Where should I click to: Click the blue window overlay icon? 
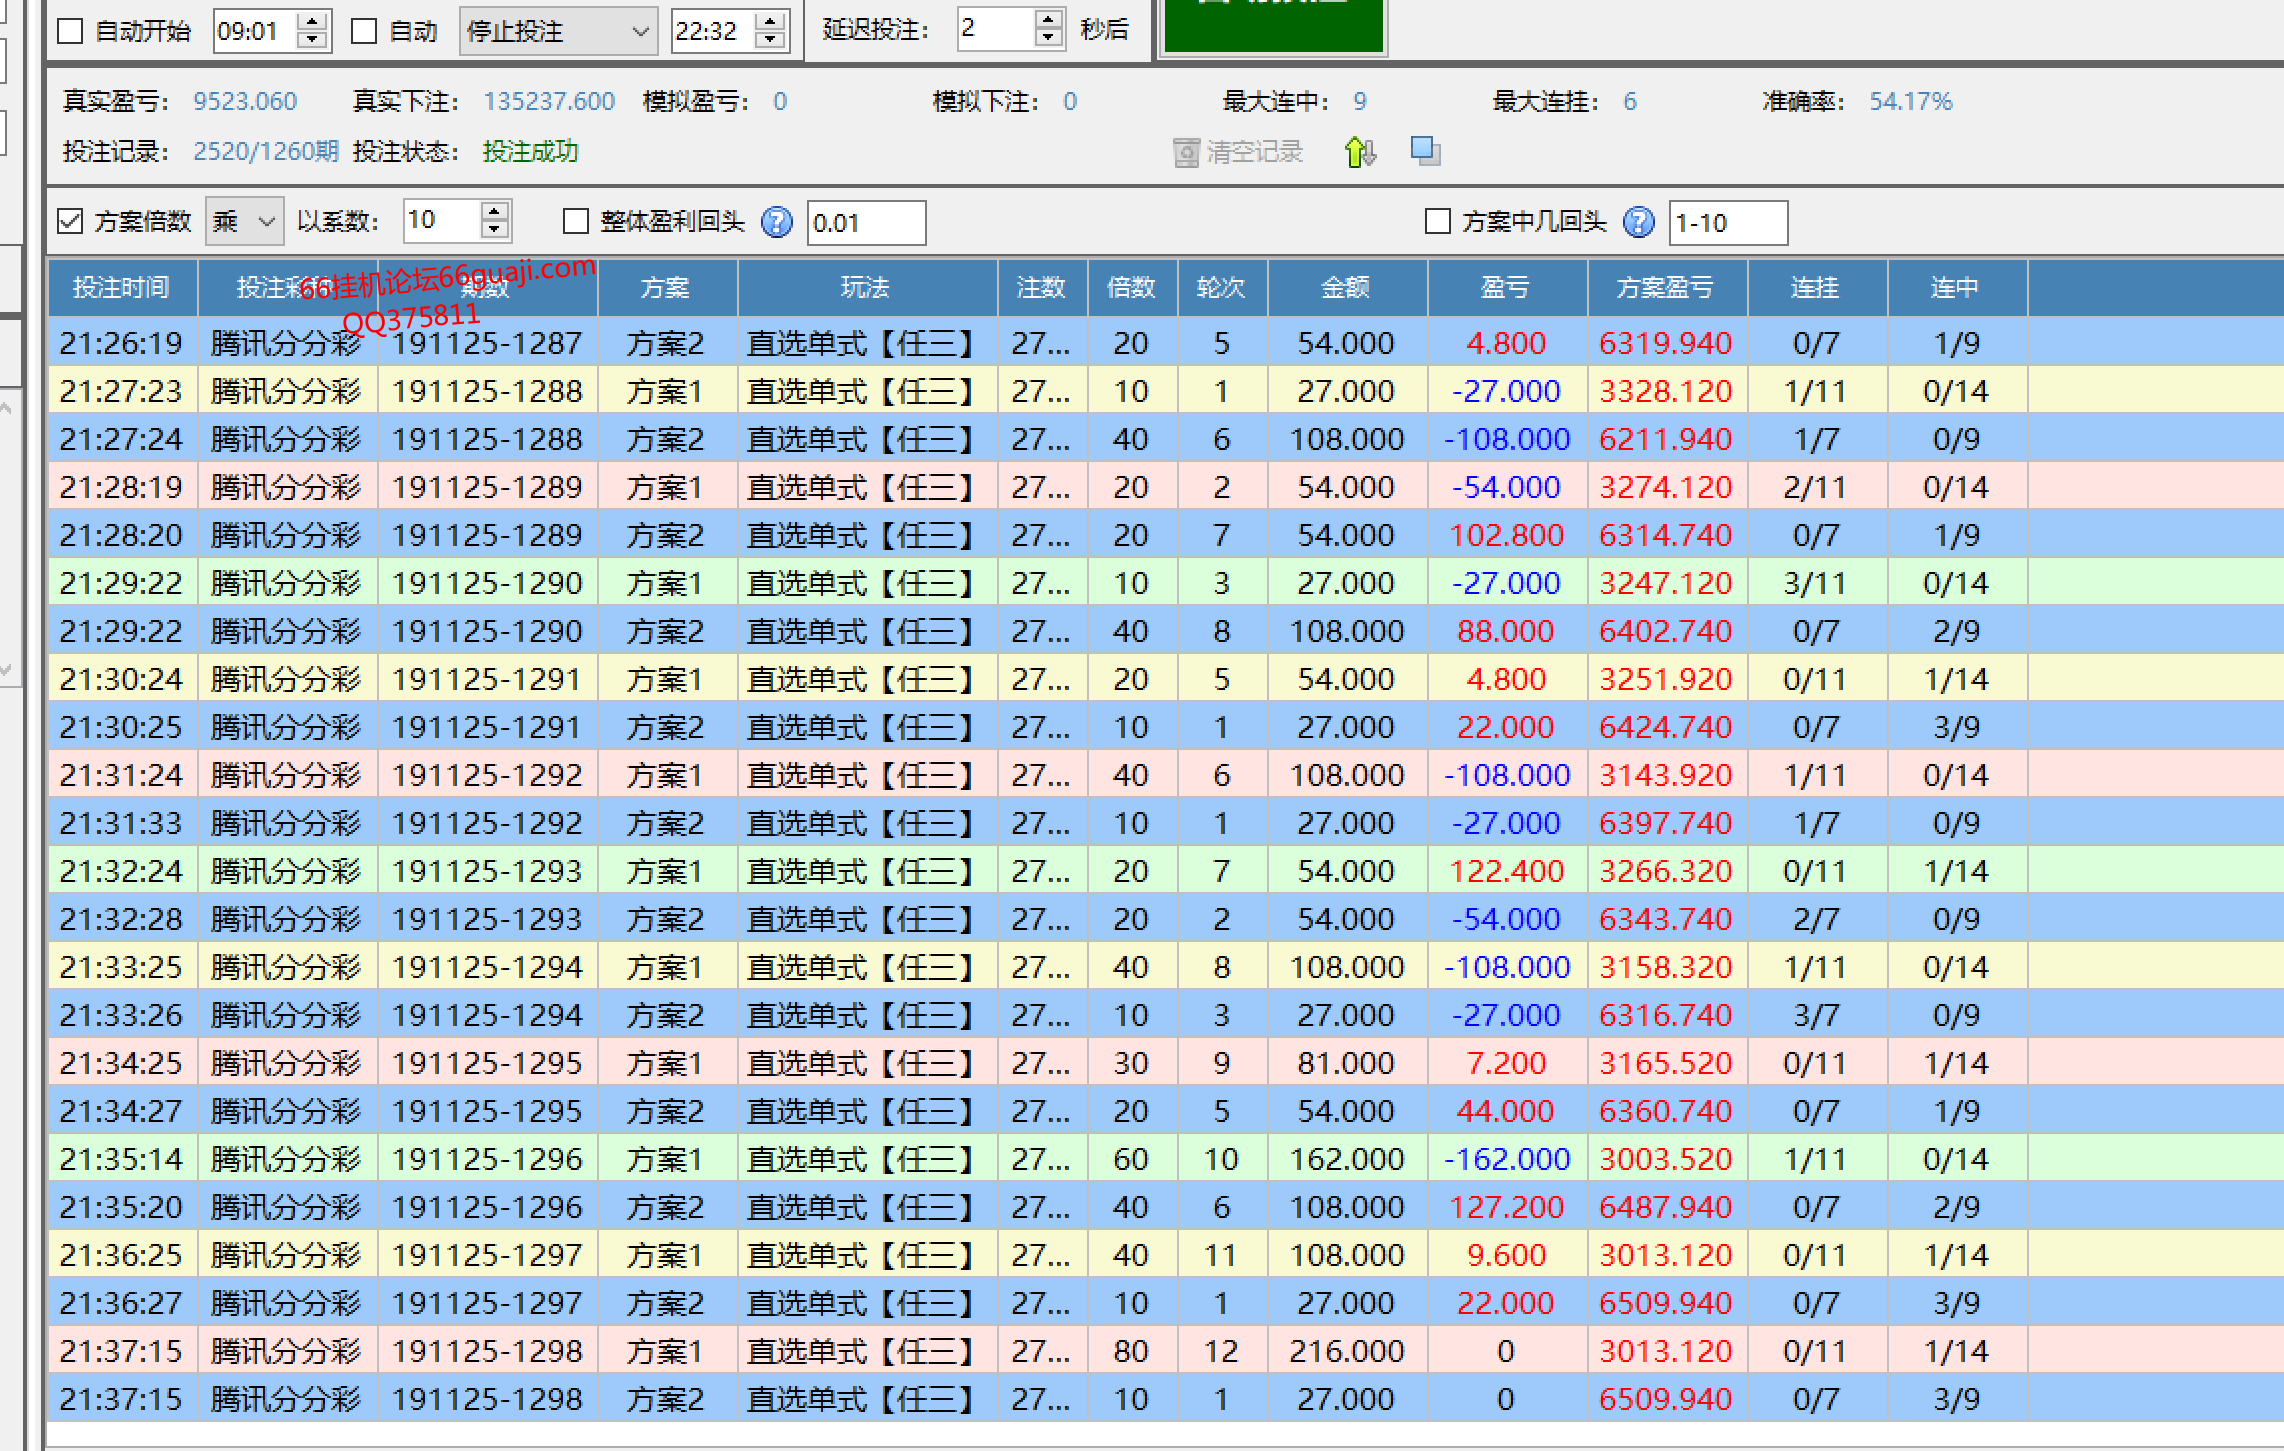(1425, 151)
